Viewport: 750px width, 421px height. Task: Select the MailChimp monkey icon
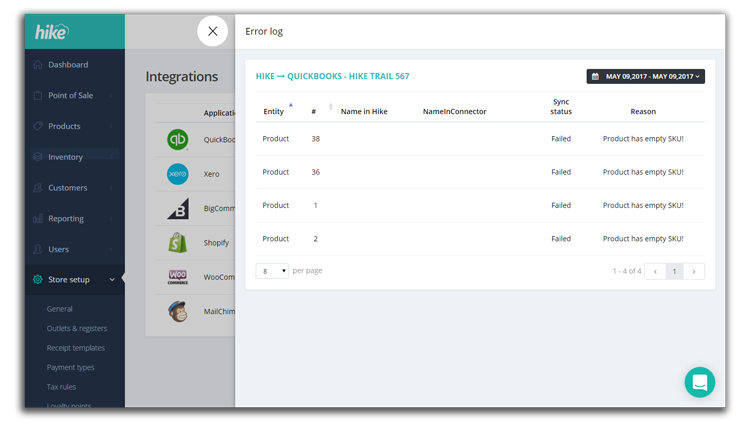click(x=177, y=311)
